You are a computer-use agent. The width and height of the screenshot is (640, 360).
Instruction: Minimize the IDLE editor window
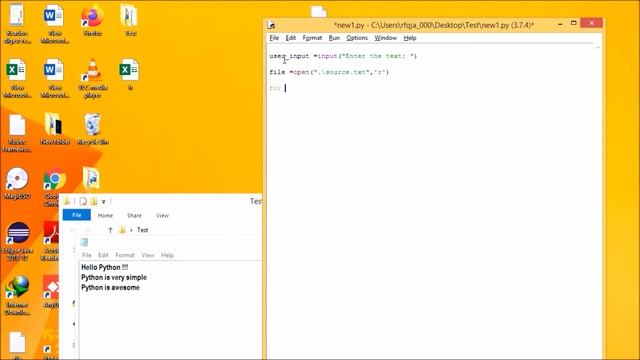pos(560,24)
